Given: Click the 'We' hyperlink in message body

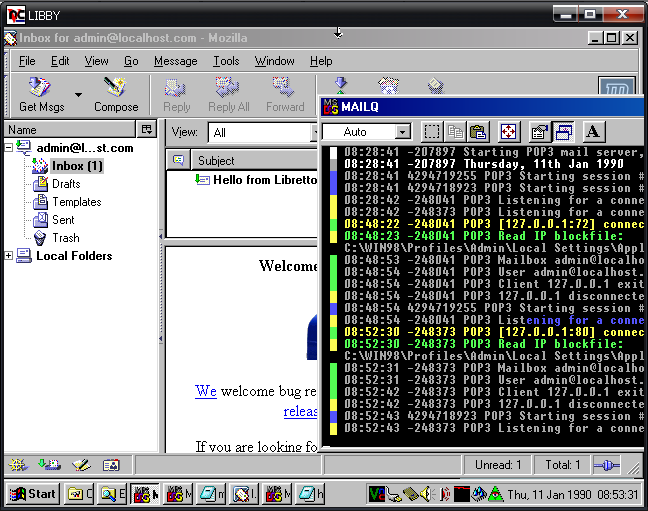Looking at the screenshot, I should click(205, 391).
